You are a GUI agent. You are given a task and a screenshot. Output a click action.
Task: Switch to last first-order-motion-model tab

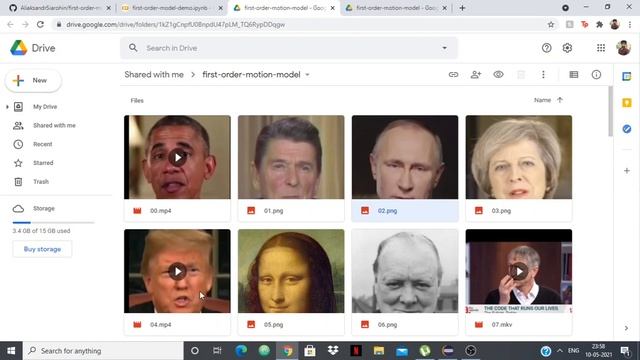[x=396, y=8]
